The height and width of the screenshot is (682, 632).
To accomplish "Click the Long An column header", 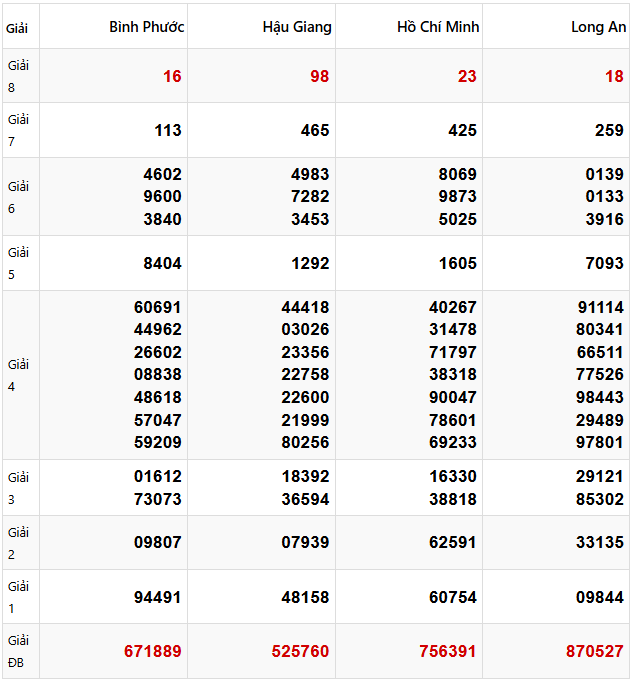I will [x=598, y=27].
